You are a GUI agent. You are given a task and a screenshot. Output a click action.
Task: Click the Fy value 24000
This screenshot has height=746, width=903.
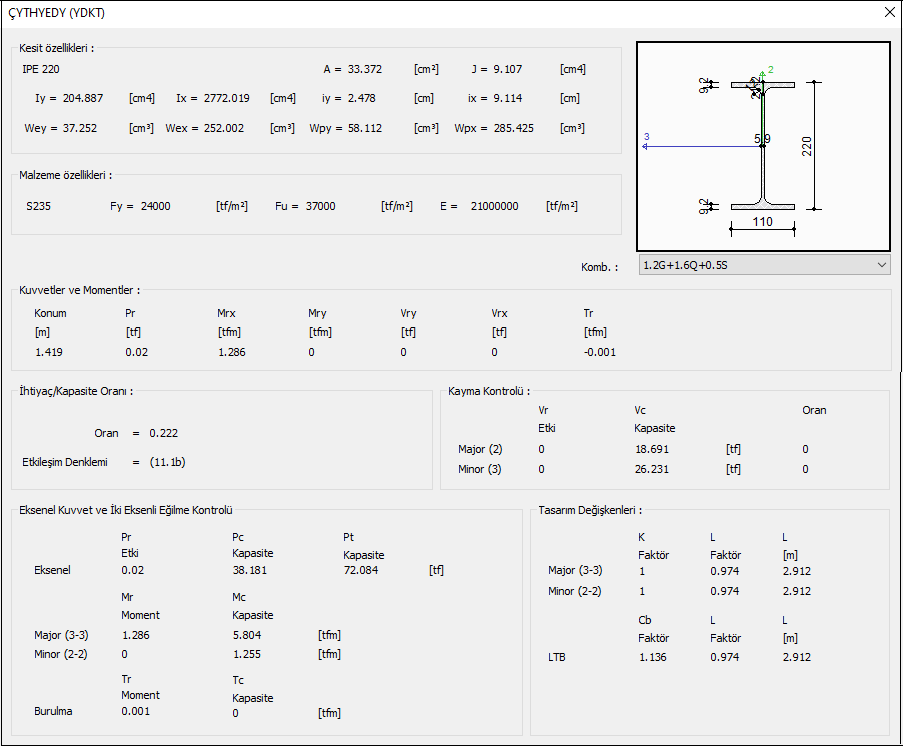click(155, 206)
